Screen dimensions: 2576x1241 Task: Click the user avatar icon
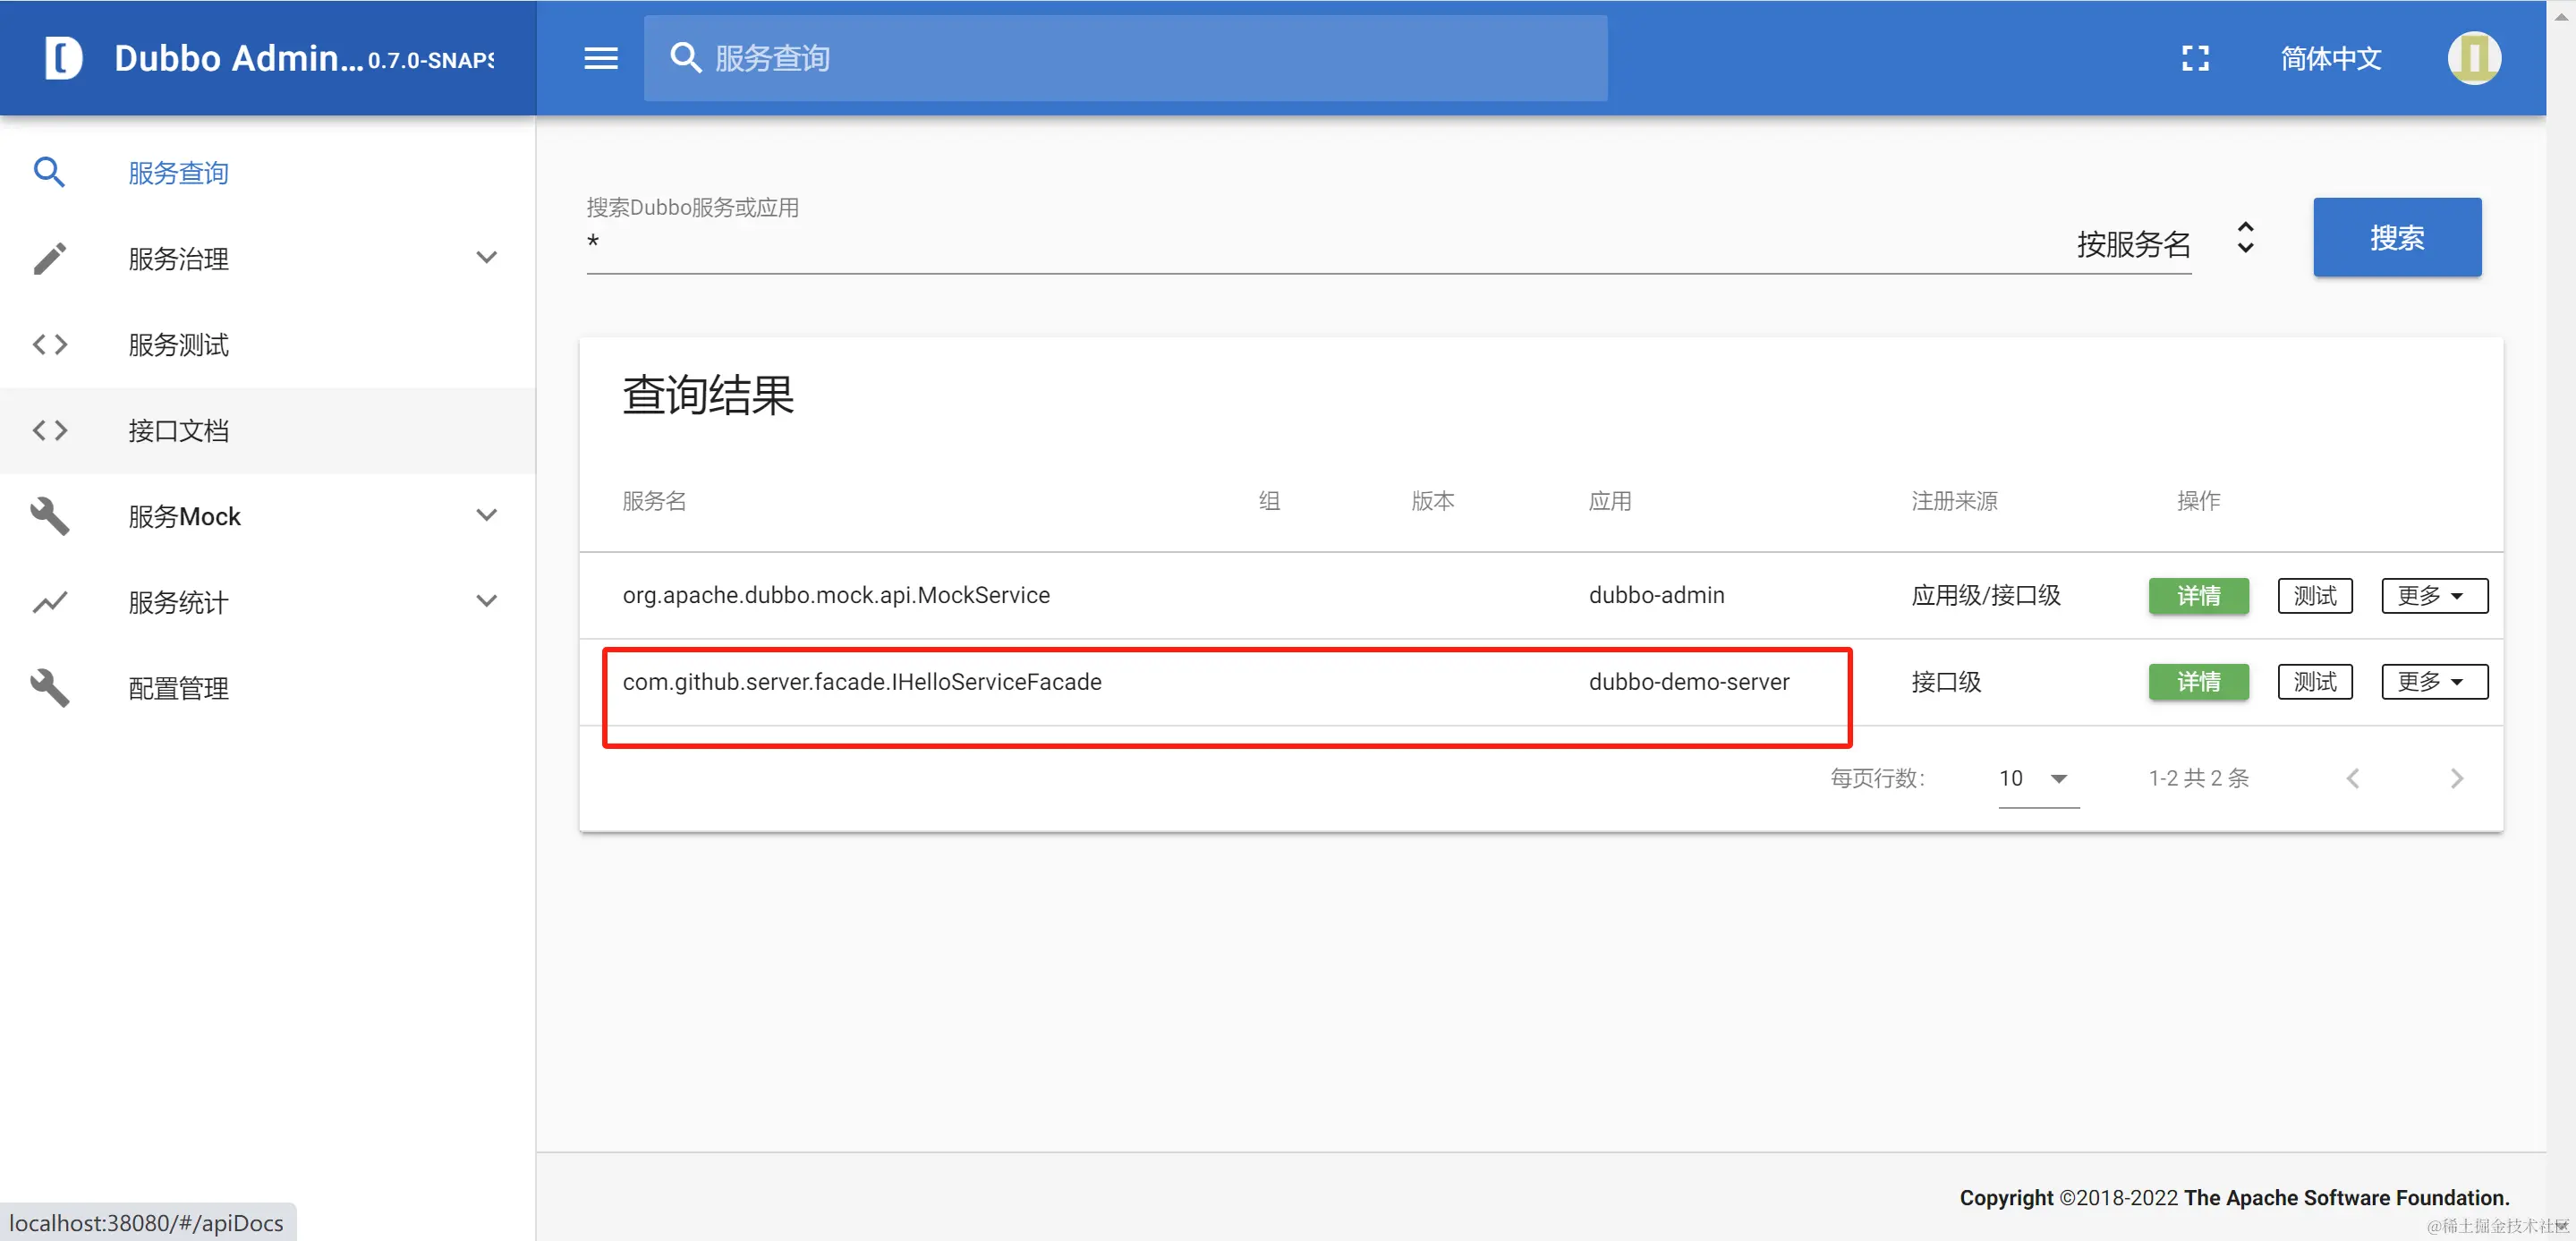[2473, 58]
